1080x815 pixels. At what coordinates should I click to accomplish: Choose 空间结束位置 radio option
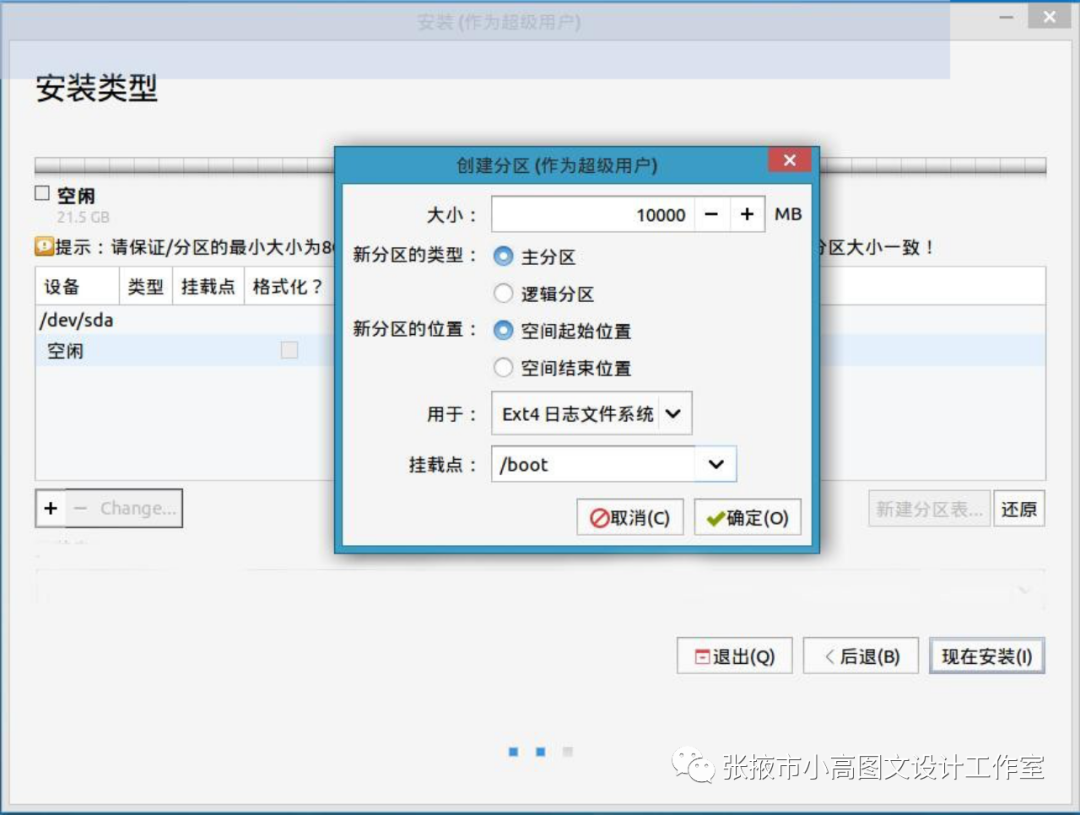(503, 368)
